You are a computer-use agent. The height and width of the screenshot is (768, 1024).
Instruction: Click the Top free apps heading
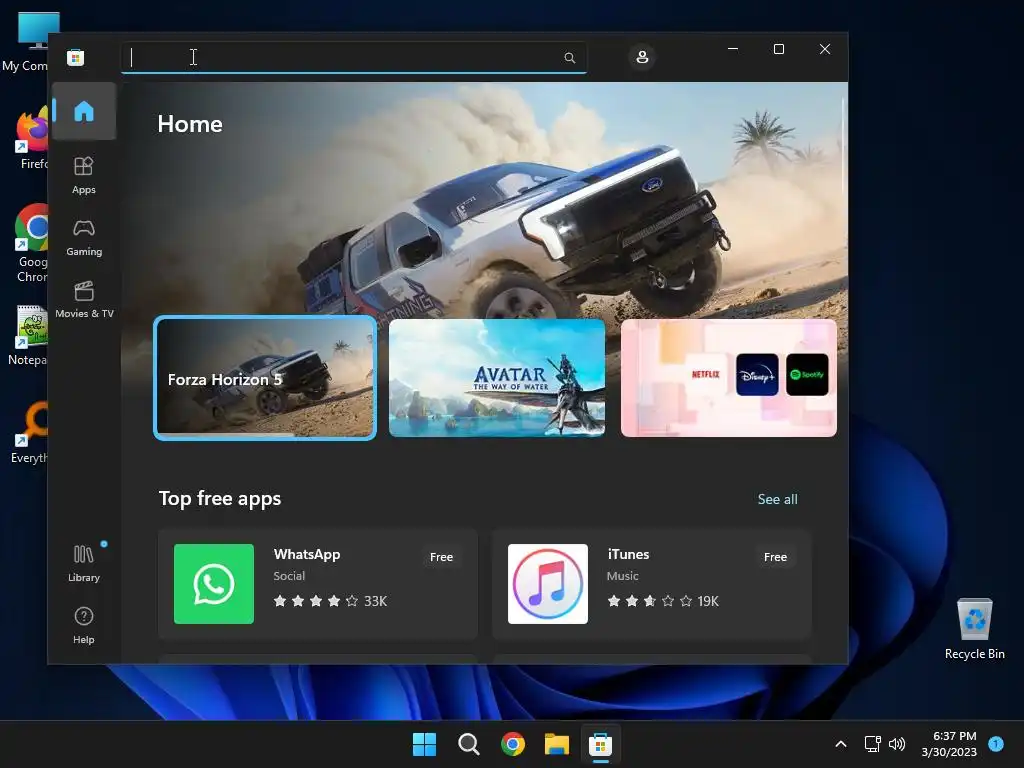(220, 498)
